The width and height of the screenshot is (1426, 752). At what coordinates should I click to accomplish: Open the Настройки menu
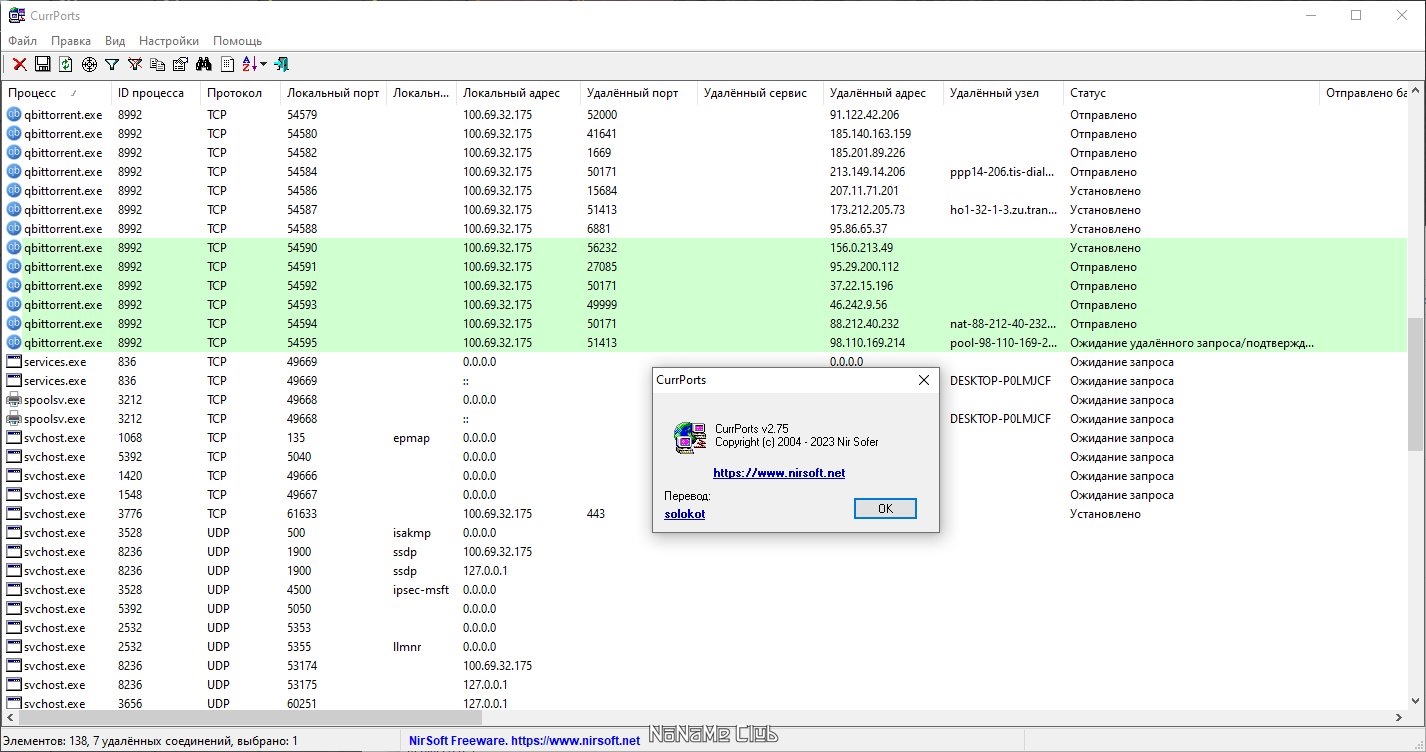pyautogui.click(x=169, y=41)
